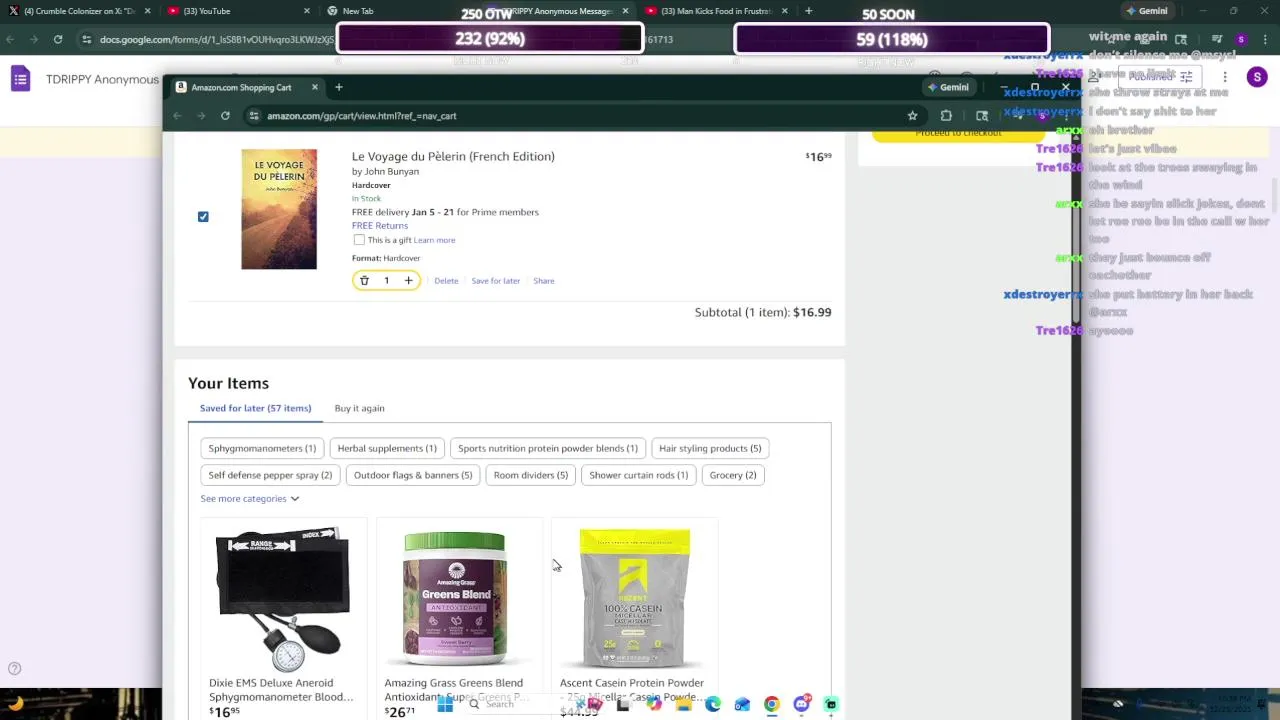
Task: Click the Dixie EMS Deluxe Aneroid title
Action: coord(281,690)
